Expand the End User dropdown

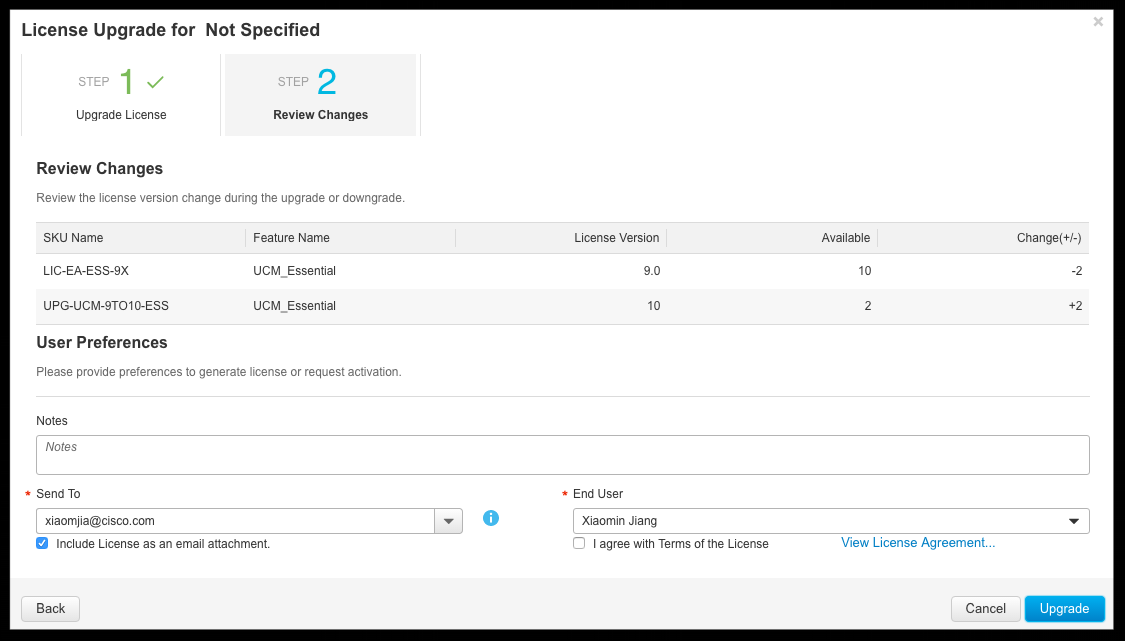[x=1074, y=521]
